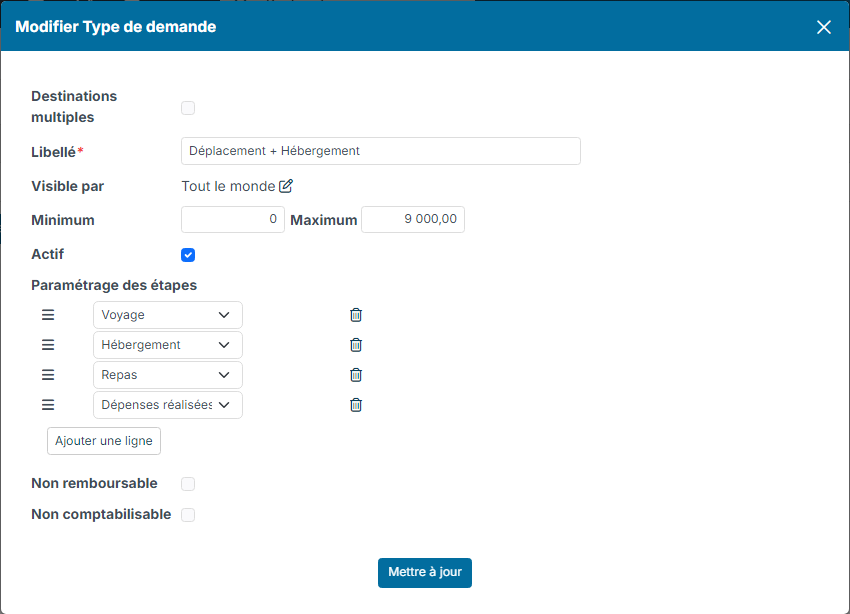Click the drag handle beside Repas
850x614 pixels.
pos(48,375)
